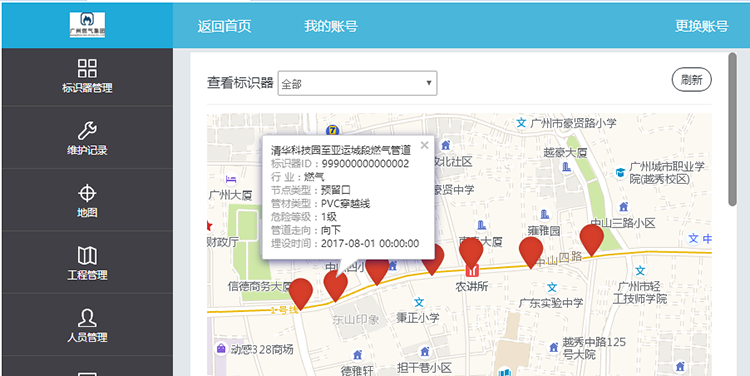Image resolution: width=750 pixels, height=376 pixels.
Task: Click the dropdown arrow beside 全部
Action: click(x=429, y=83)
